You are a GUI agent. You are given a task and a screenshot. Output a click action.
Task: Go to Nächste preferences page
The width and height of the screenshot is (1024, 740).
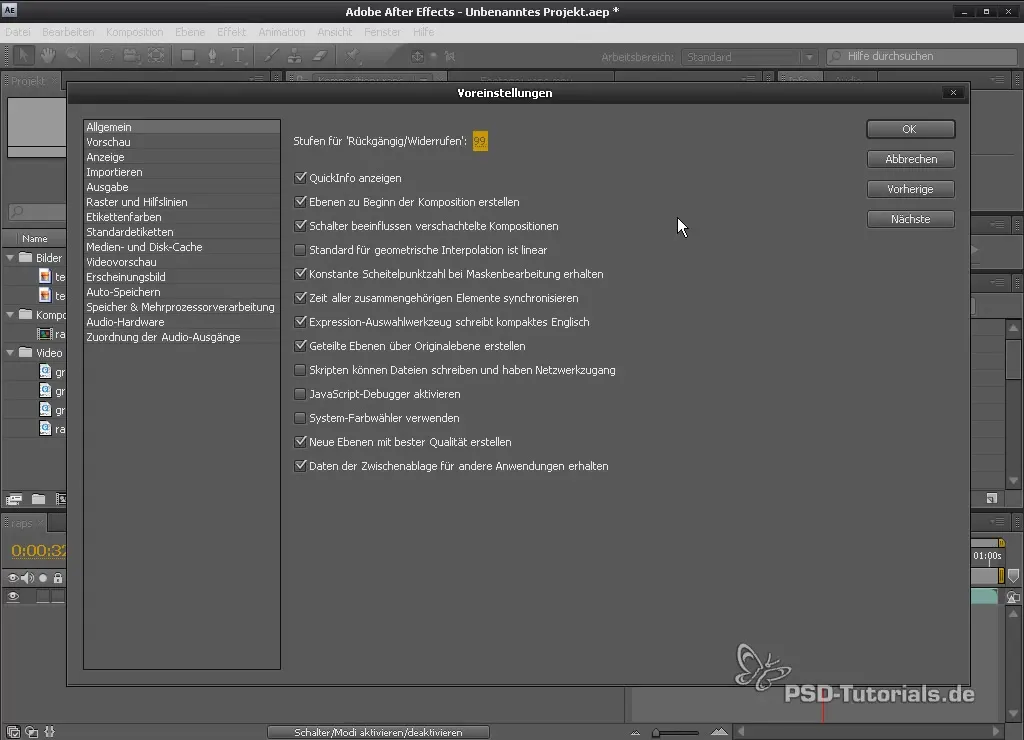coord(910,219)
